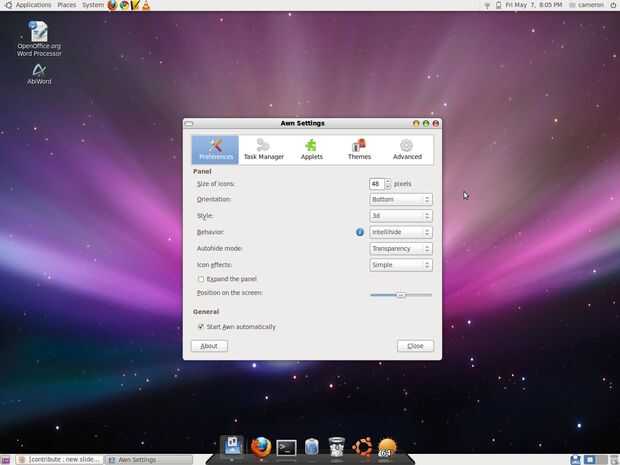This screenshot has width=620, height=465.
Task: Open OpenOffice.org Word Processor desktop icon
Action: coord(39,38)
